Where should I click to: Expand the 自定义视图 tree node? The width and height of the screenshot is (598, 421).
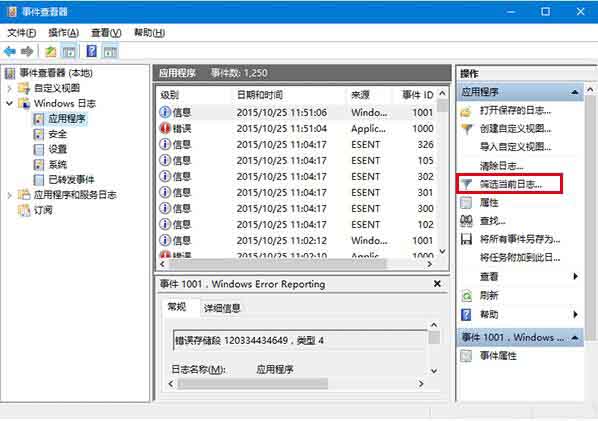coord(10,88)
